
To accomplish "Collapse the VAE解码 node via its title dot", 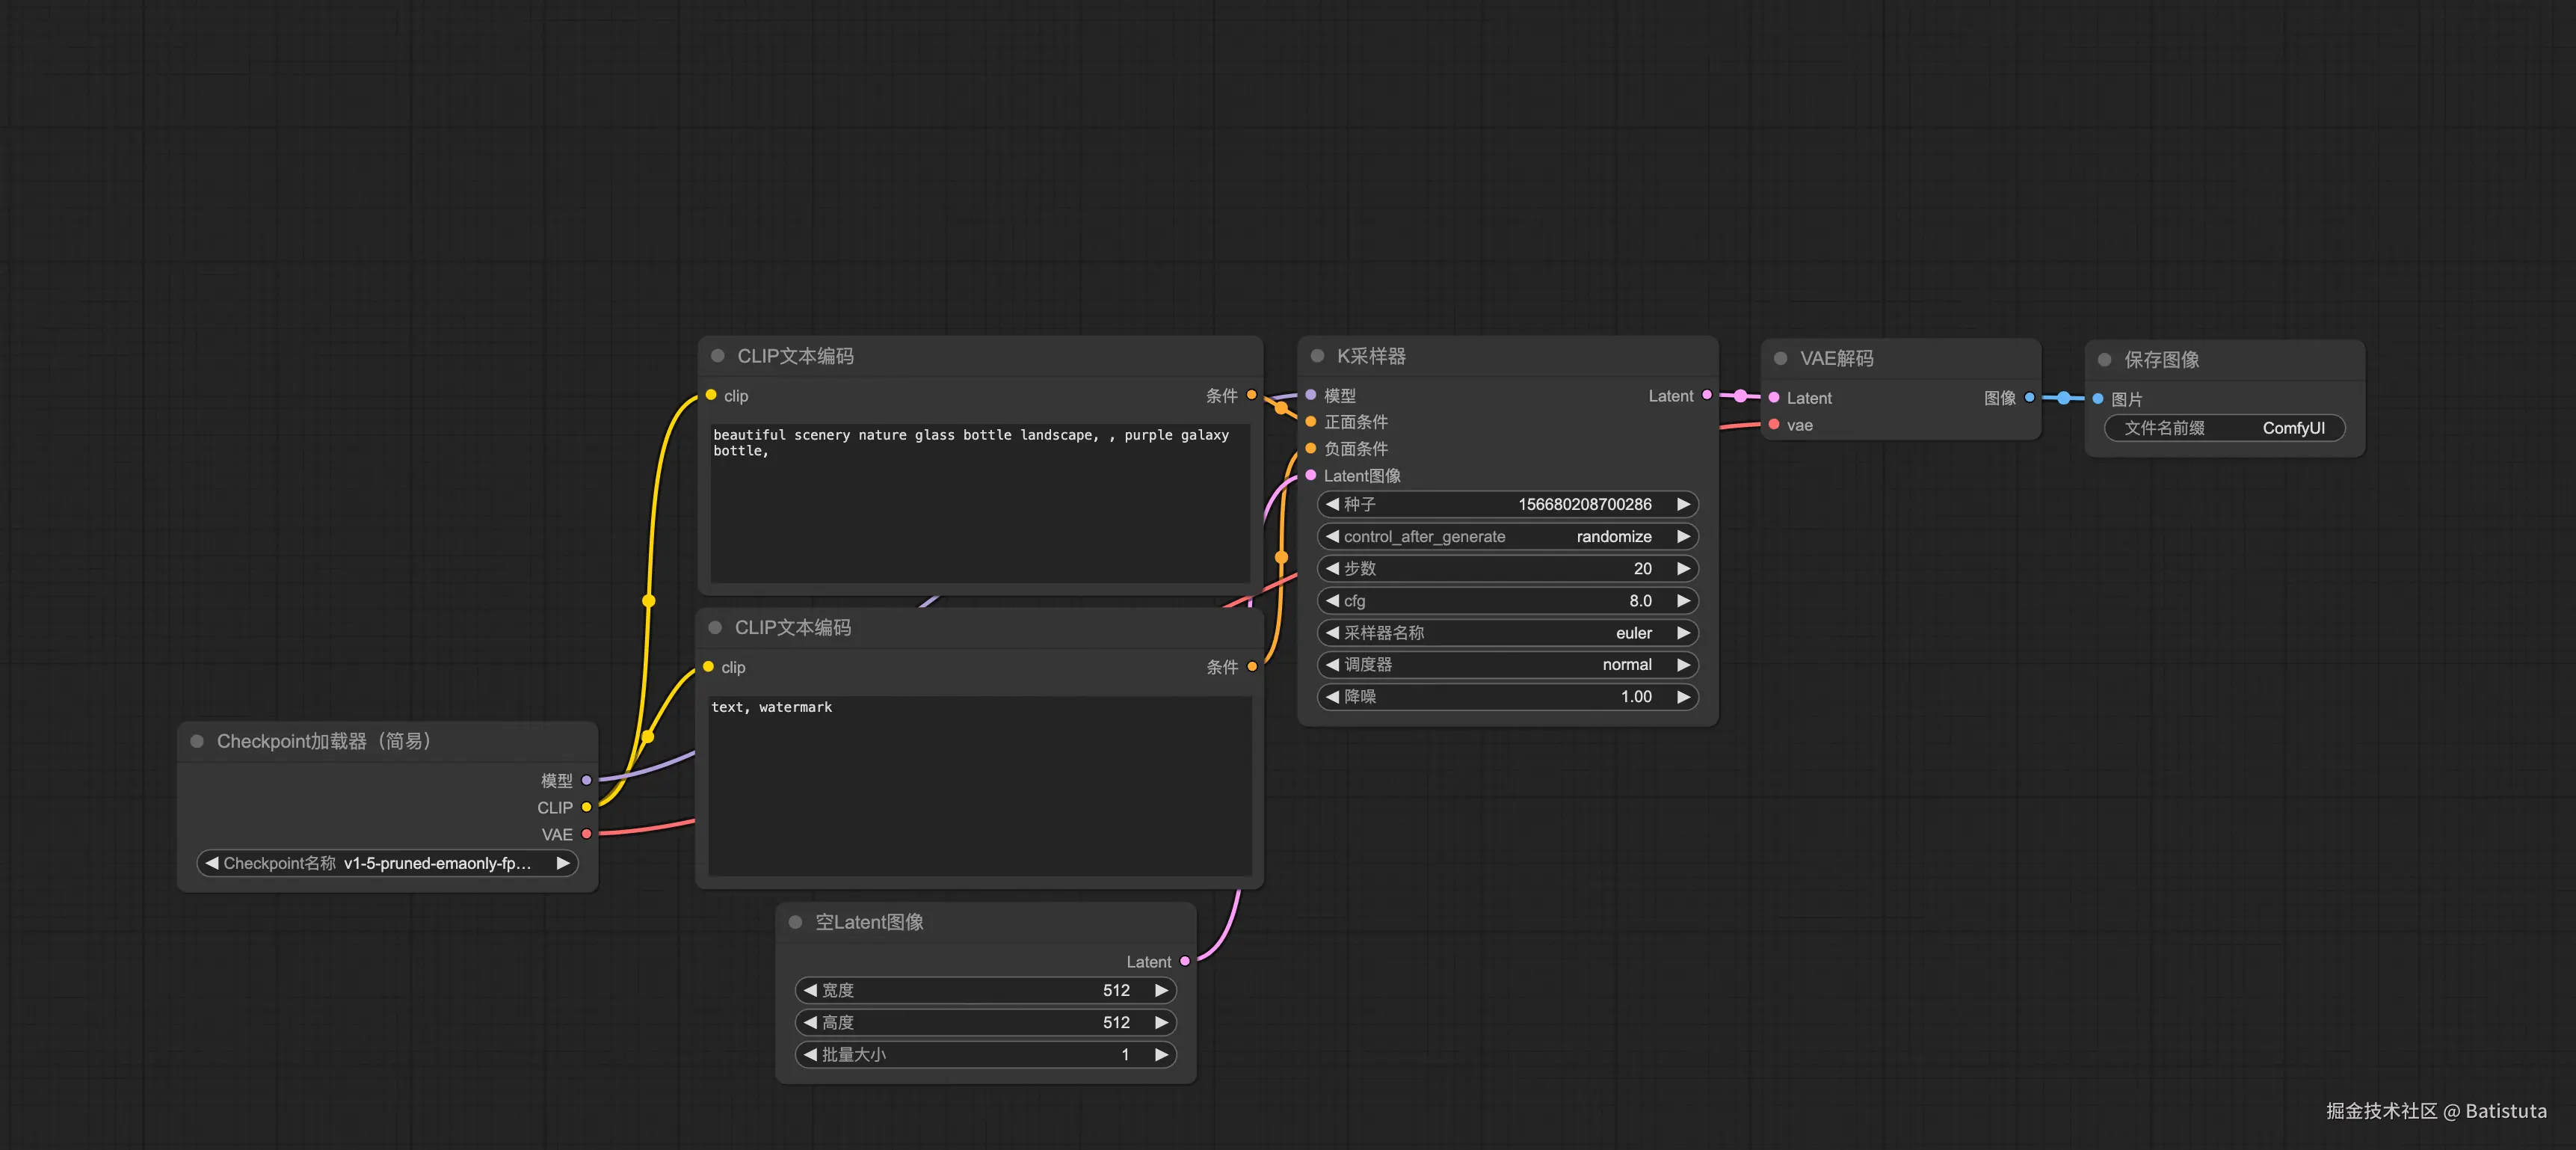I will tap(1780, 358).
